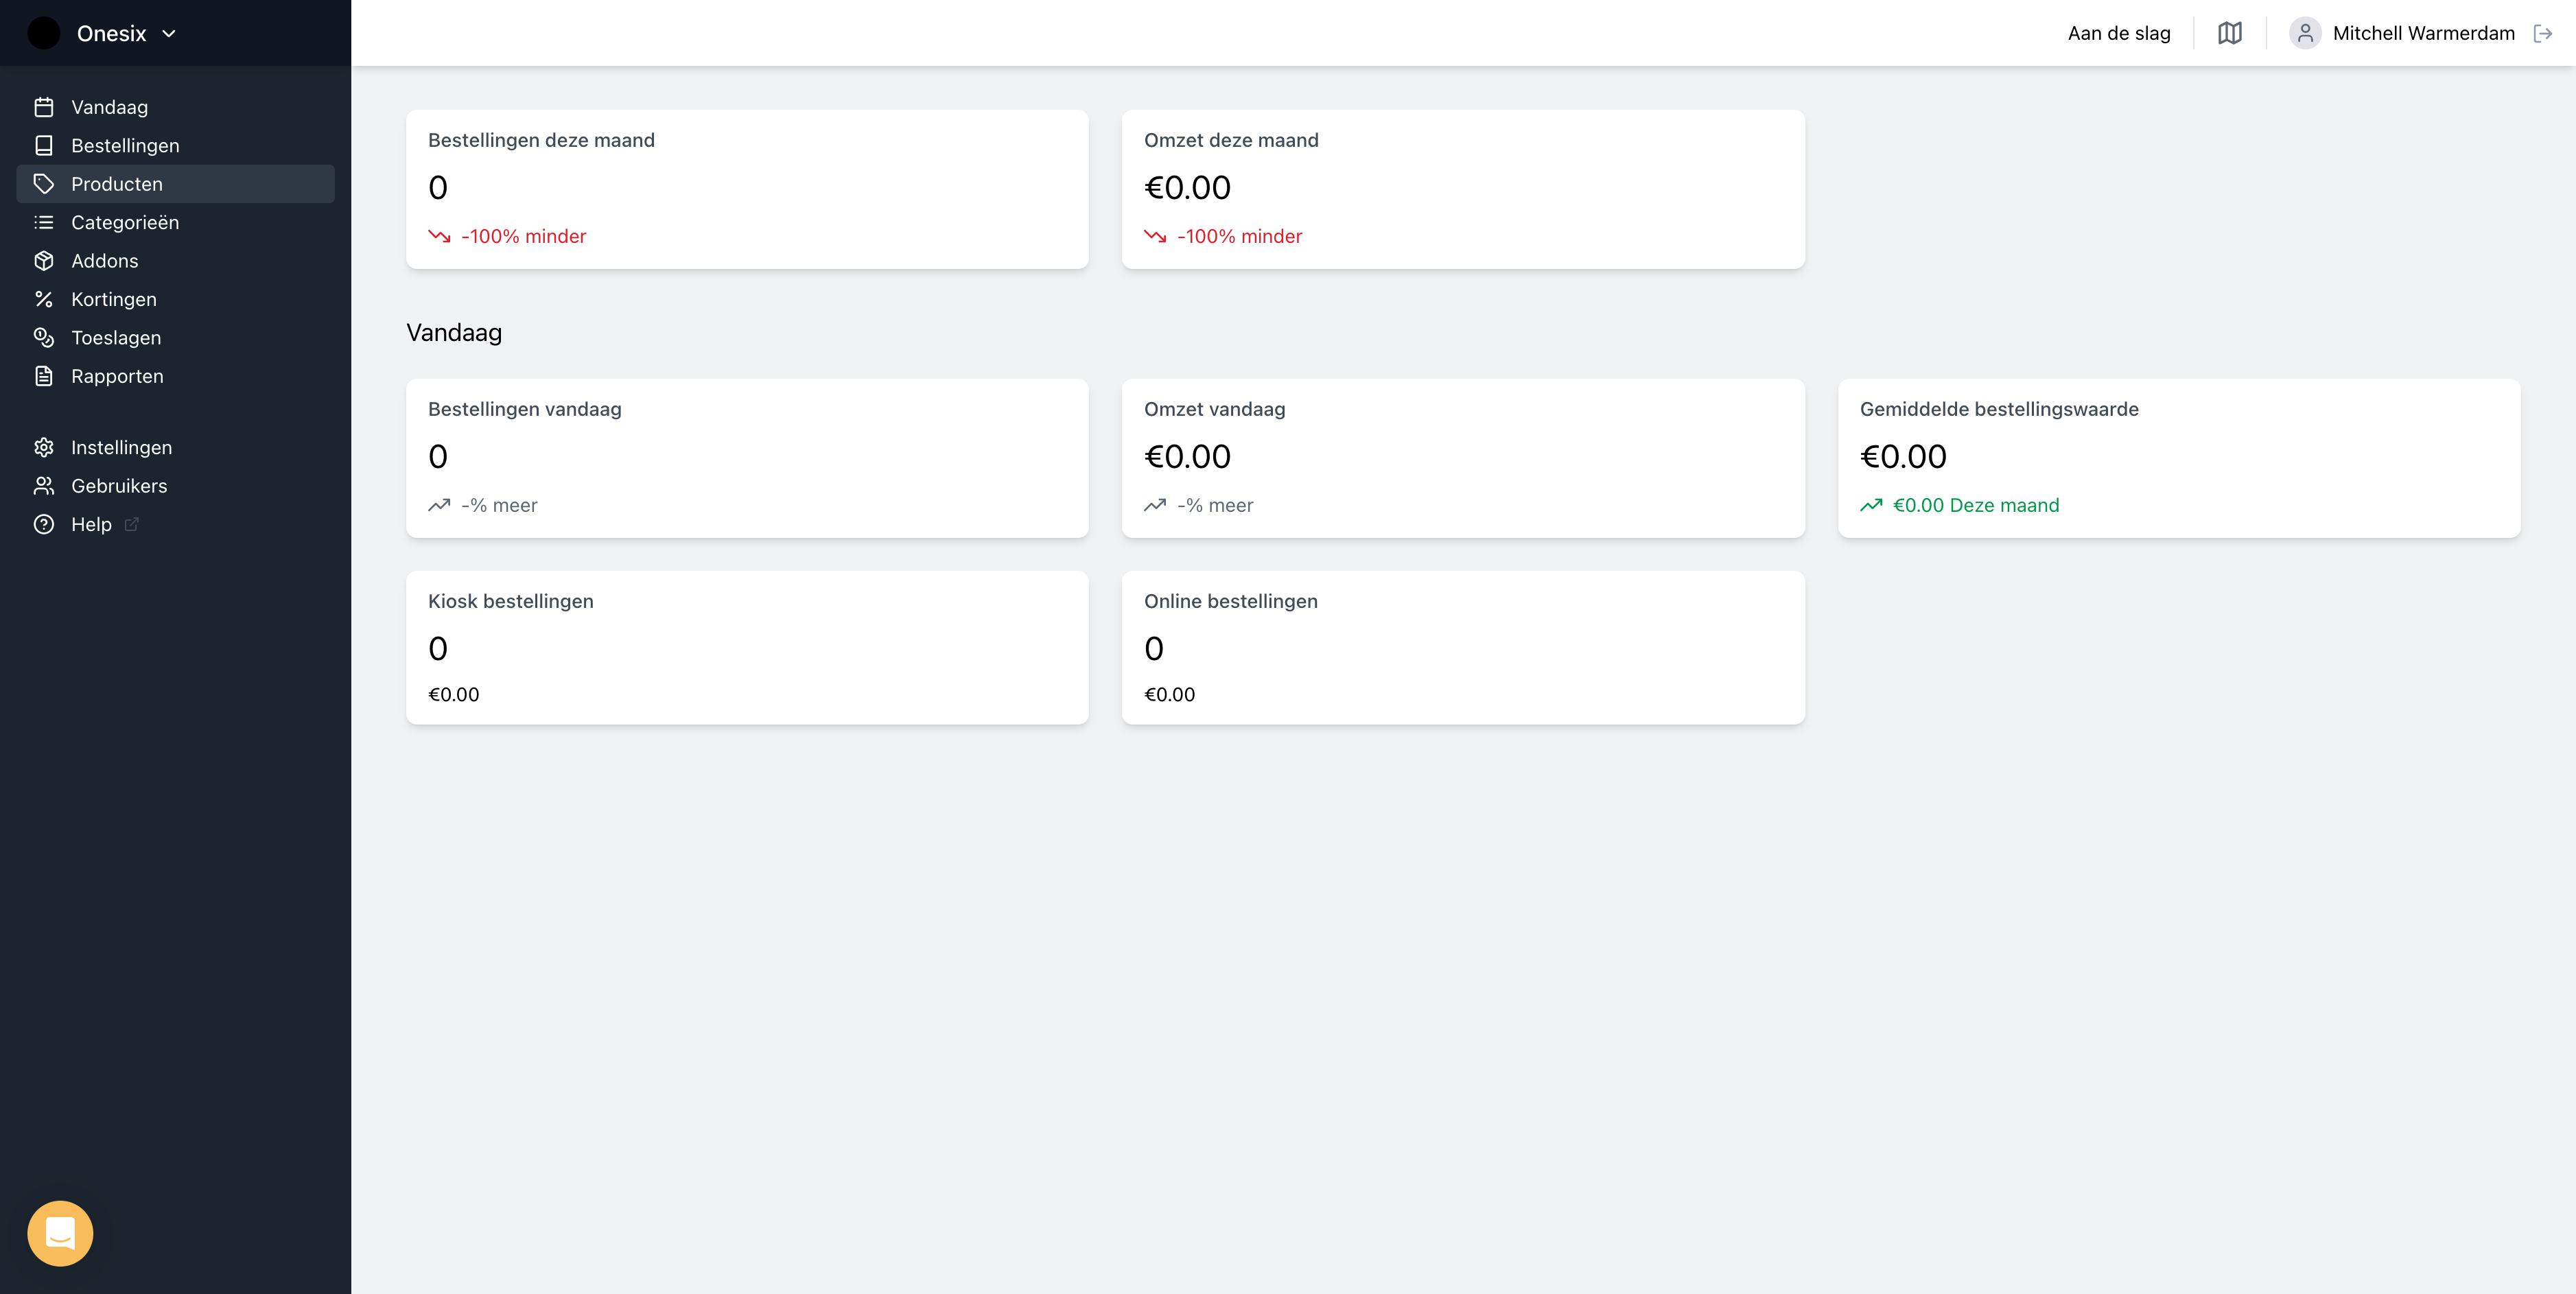Click the 0 count in Bestellingen vandaag
Screen dimensions: 2576x1294
pos(437,457)
